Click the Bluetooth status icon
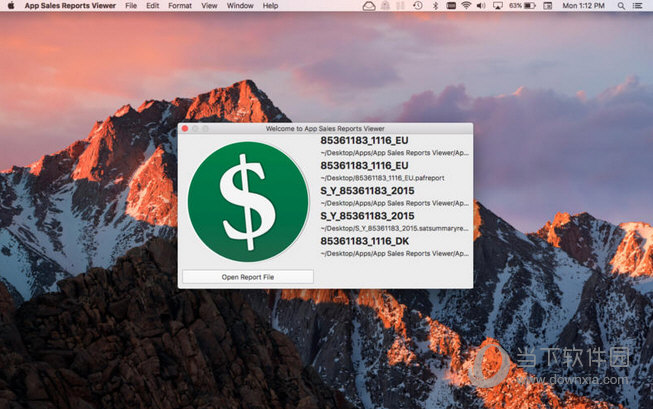Image resolution: width=653 pixels, height=409 pixels. tap(435, 6)
